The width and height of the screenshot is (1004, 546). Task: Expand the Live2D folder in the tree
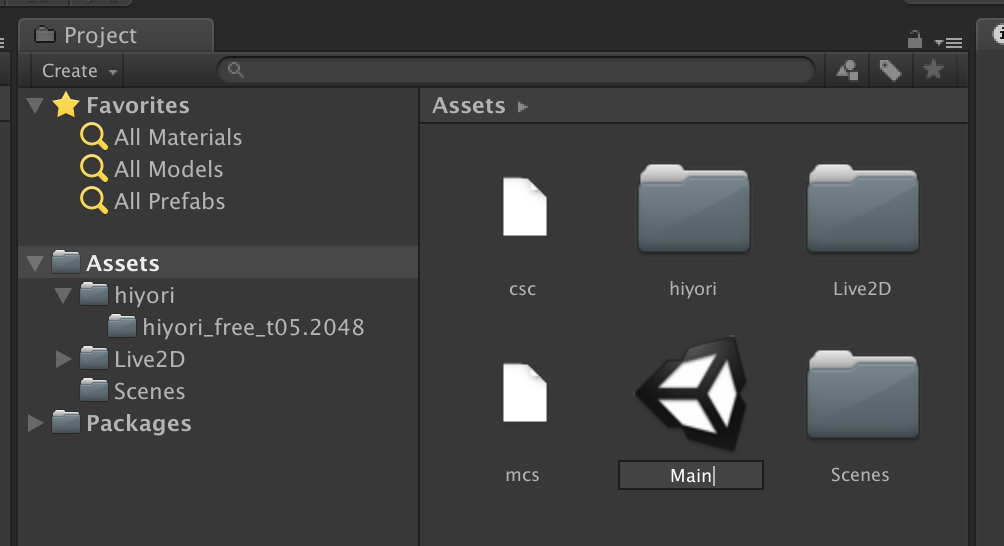[x=64, y=359]
